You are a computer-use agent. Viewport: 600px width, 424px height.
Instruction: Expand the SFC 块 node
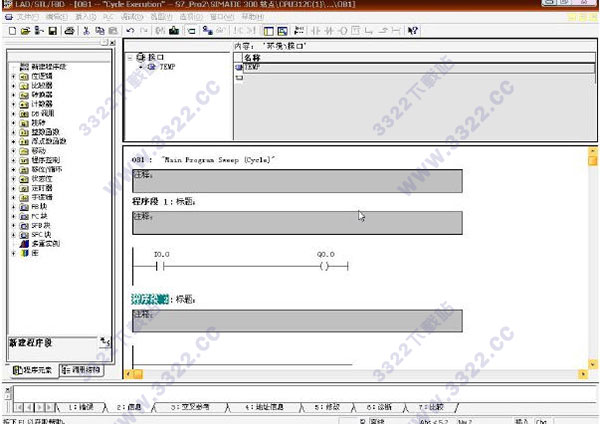point(13,235)
